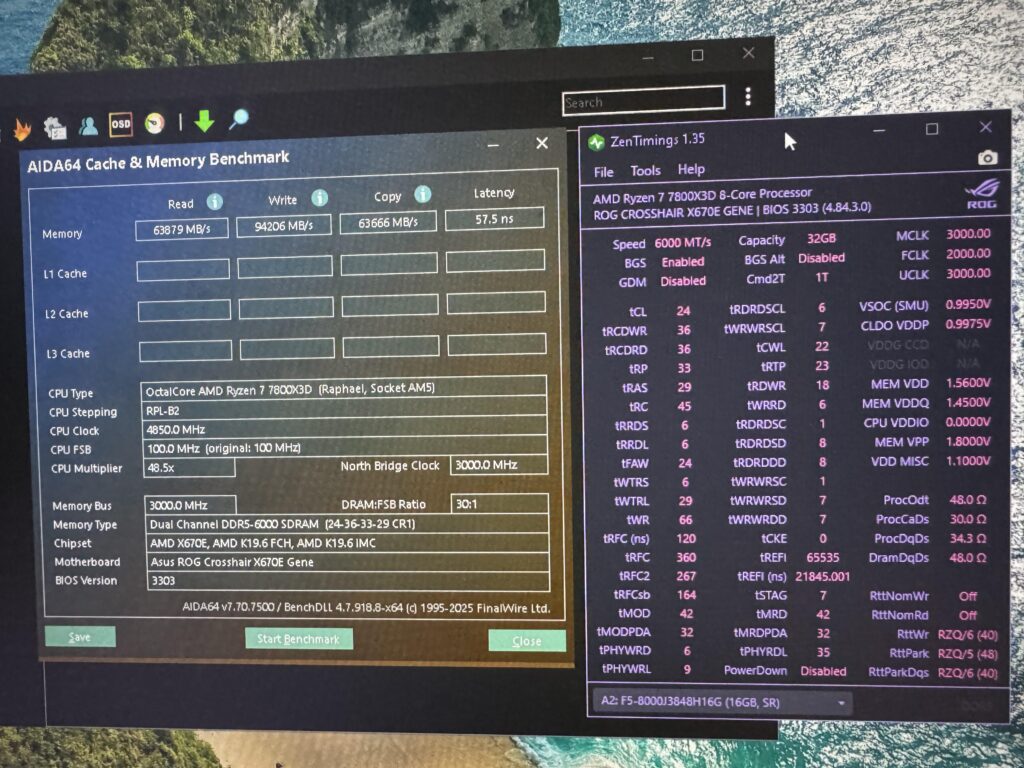Click the GDM value Disabled

click(x=682, y=281)
